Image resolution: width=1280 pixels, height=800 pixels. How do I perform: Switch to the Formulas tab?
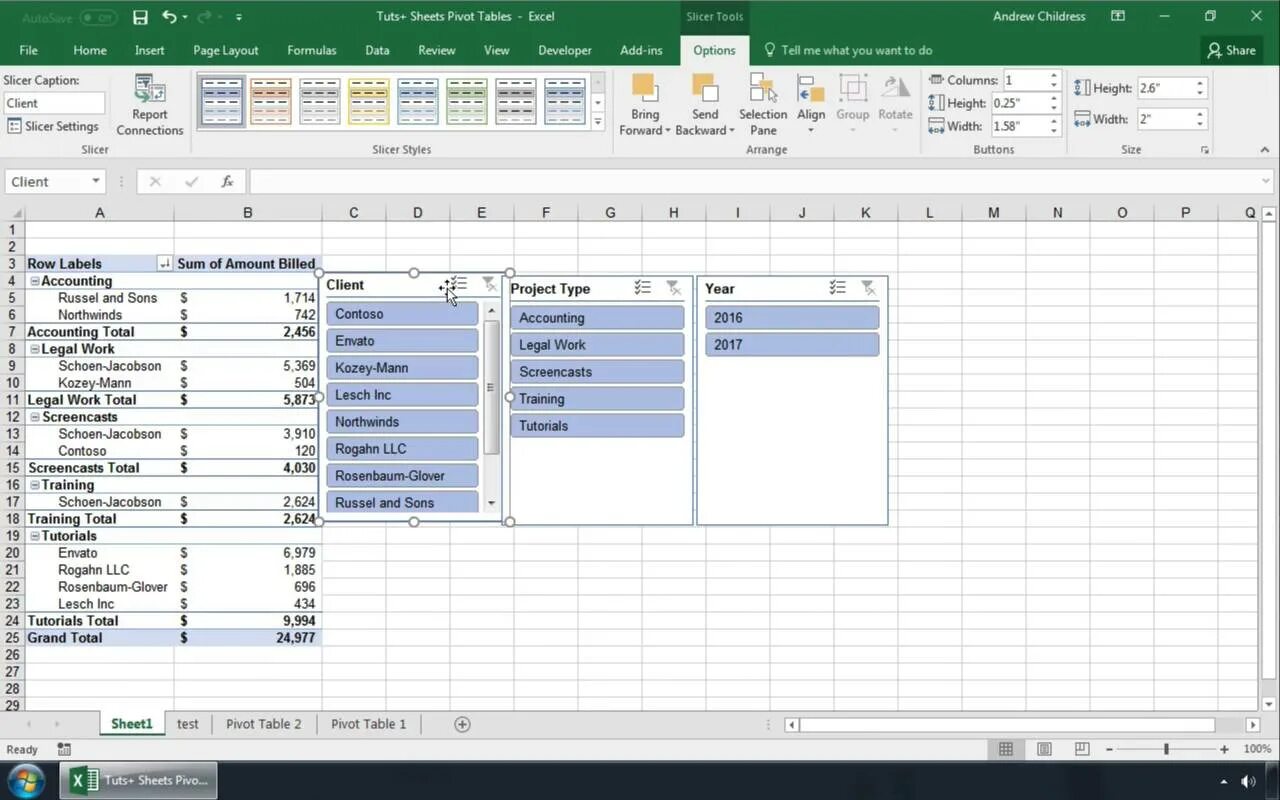312,50
